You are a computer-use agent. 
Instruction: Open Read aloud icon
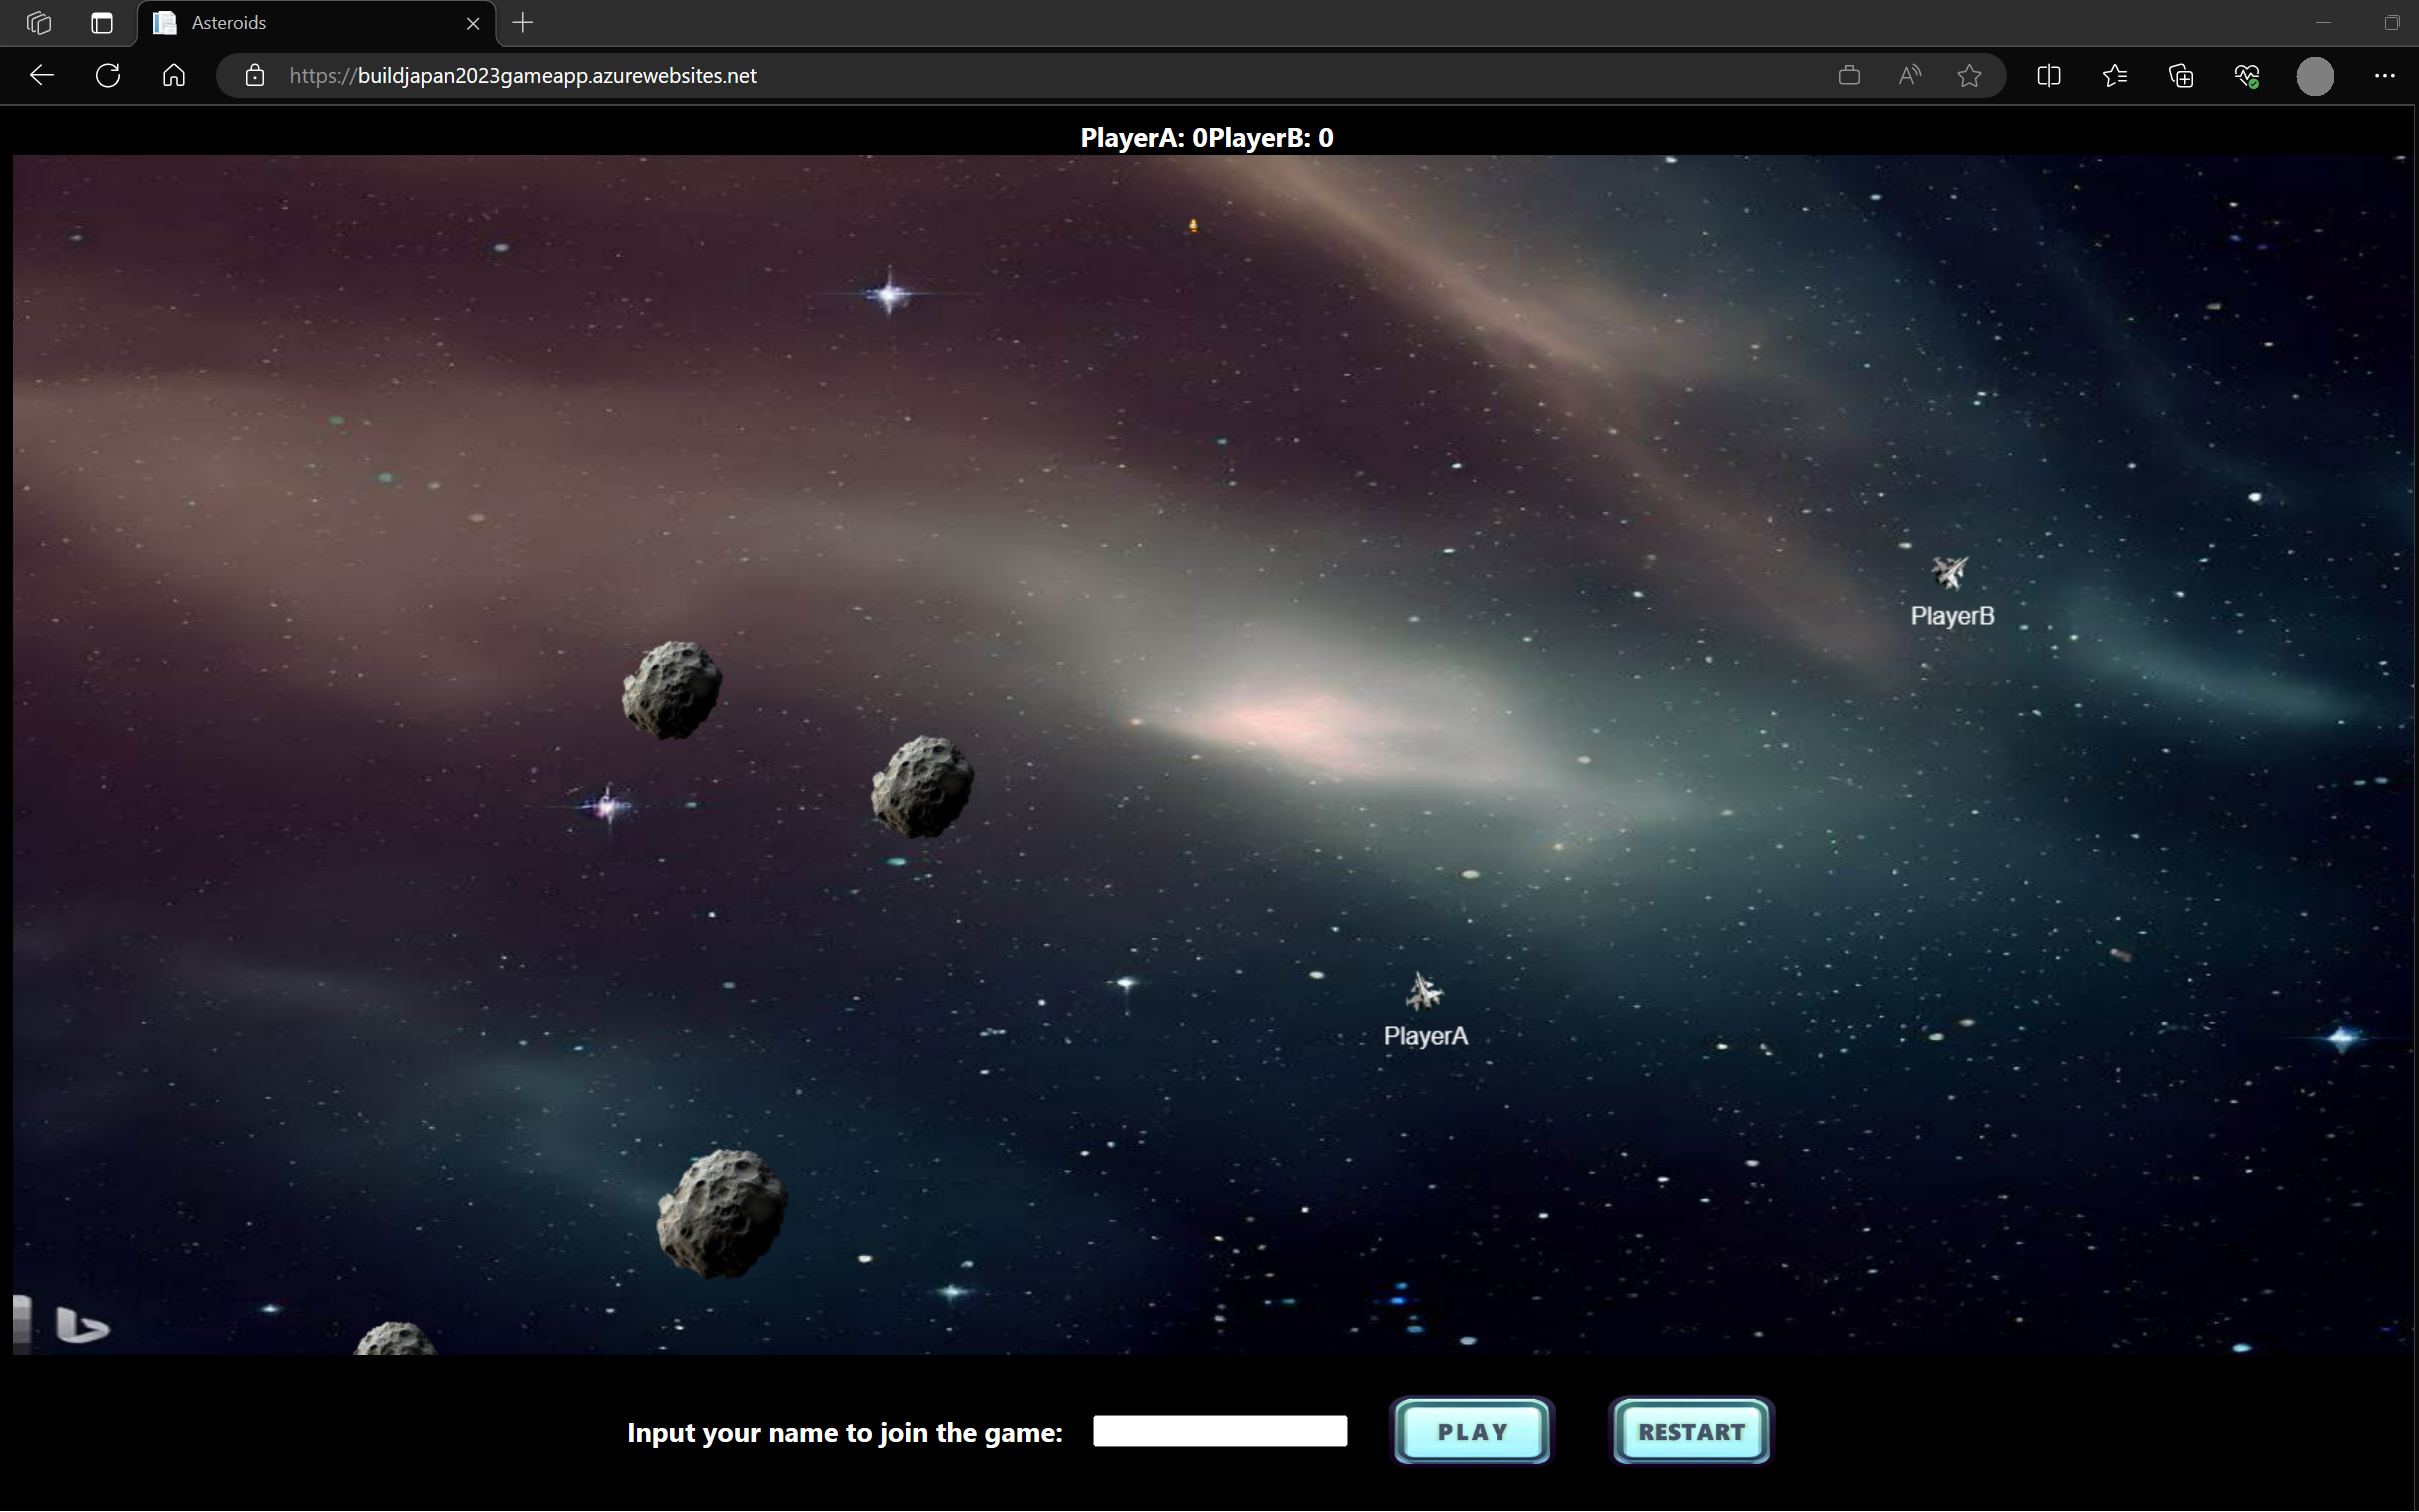pyautogui.click(x=1909, y=75)
